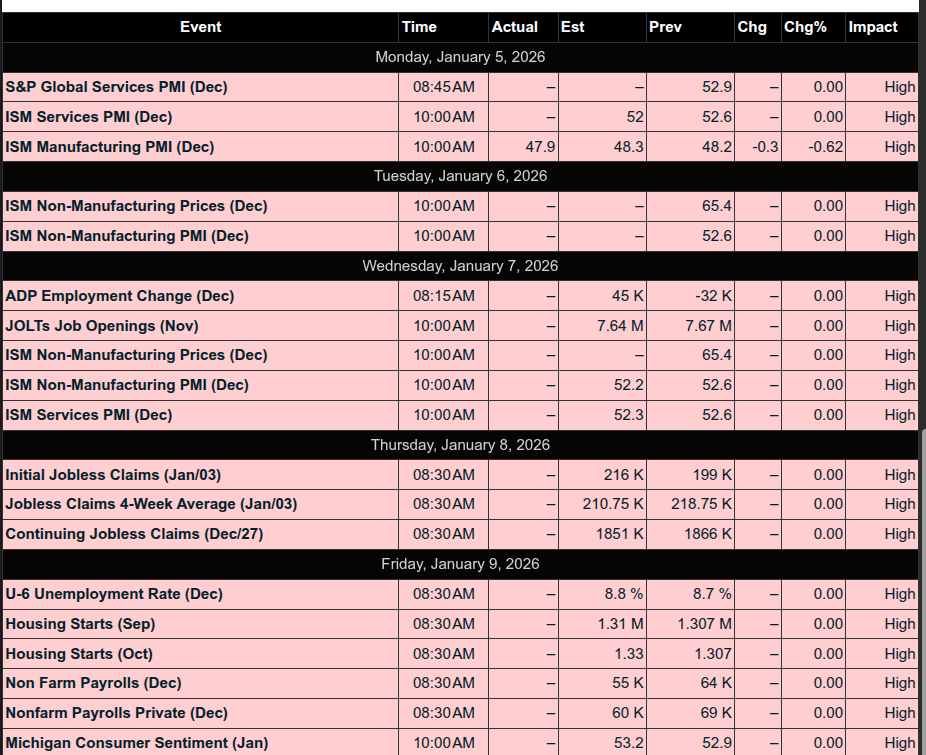This screenshot has width=926, height=755.
Task: Select Continuing Jobless Claims (Dec/27) event
Action: pyautogui.click(x=134, y=534)
